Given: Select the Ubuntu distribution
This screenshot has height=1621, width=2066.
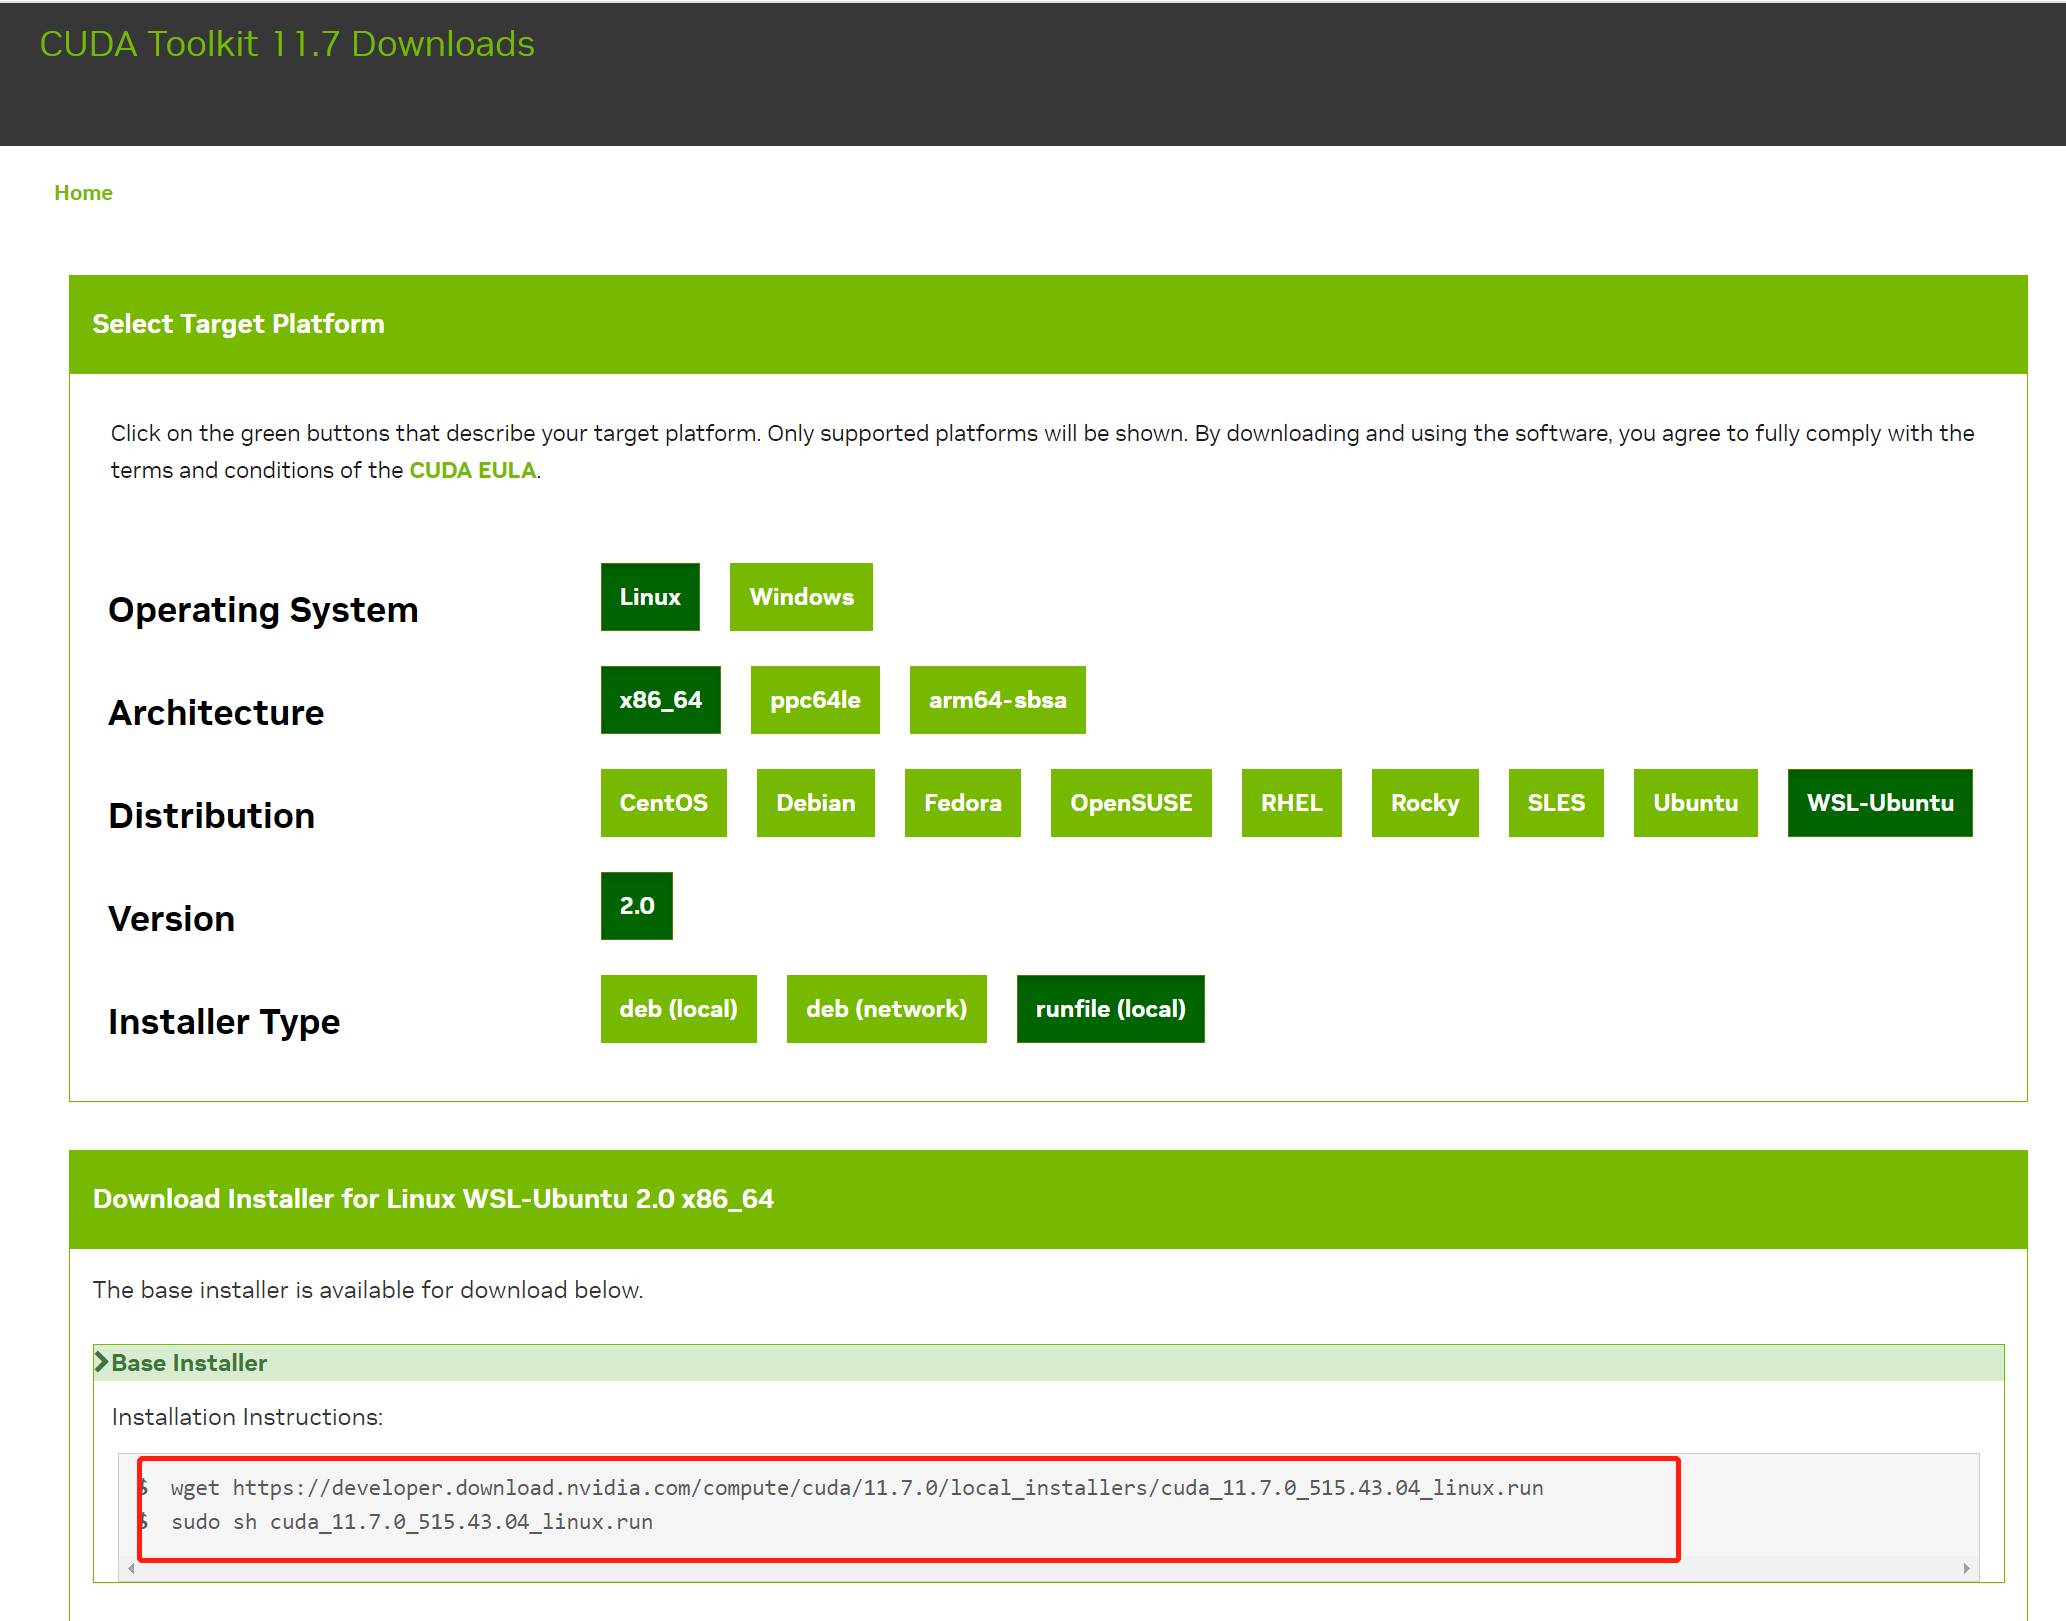Looking at the screenshot, I should pos(1695,803).
